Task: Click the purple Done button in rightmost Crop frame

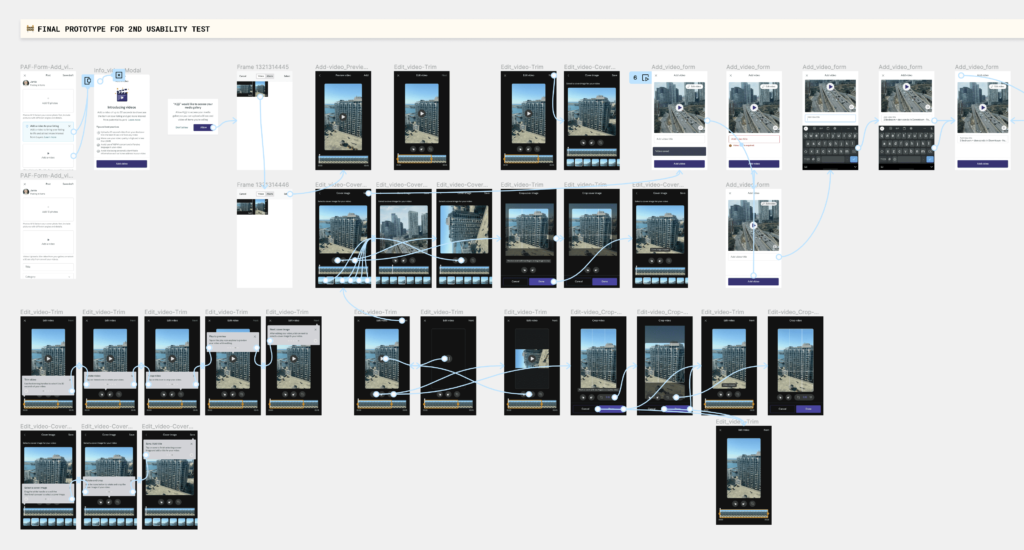Action: tap(807, 409)
